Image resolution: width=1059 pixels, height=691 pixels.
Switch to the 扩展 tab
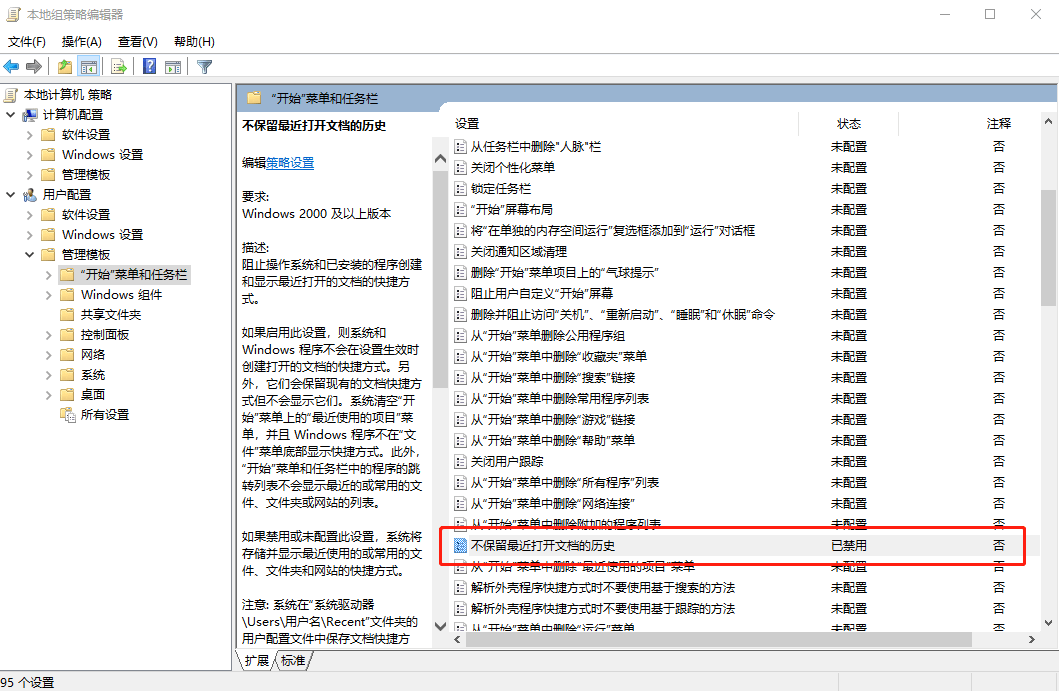[257, 661]
